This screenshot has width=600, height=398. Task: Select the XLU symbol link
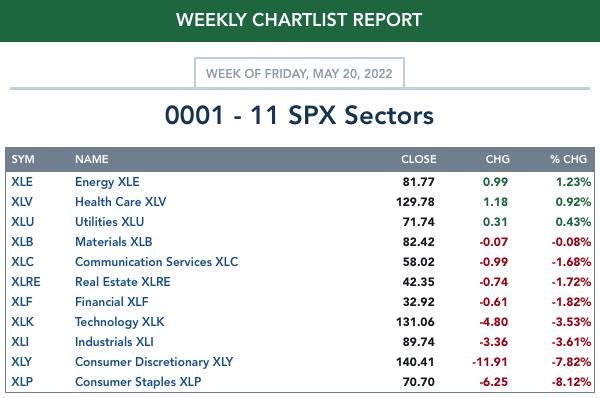pos(23,222)
